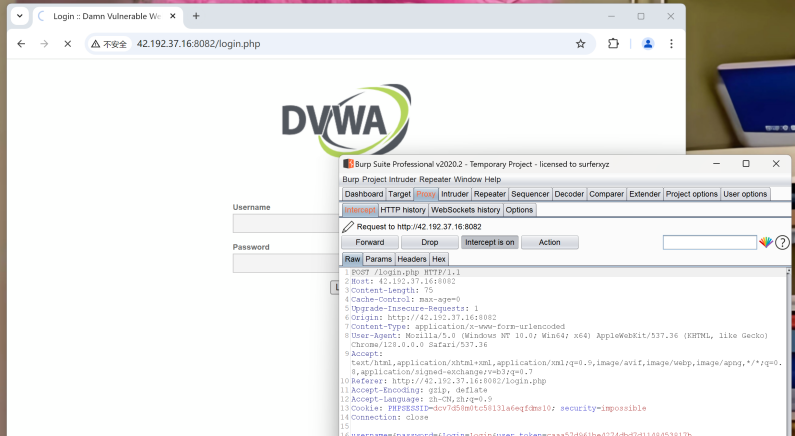Drop the intercepted request
795x436 pixels.
coord(429,242)
